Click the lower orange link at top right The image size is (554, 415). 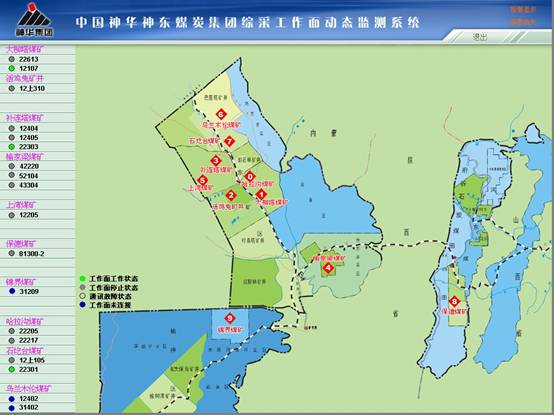pos(523,22)
